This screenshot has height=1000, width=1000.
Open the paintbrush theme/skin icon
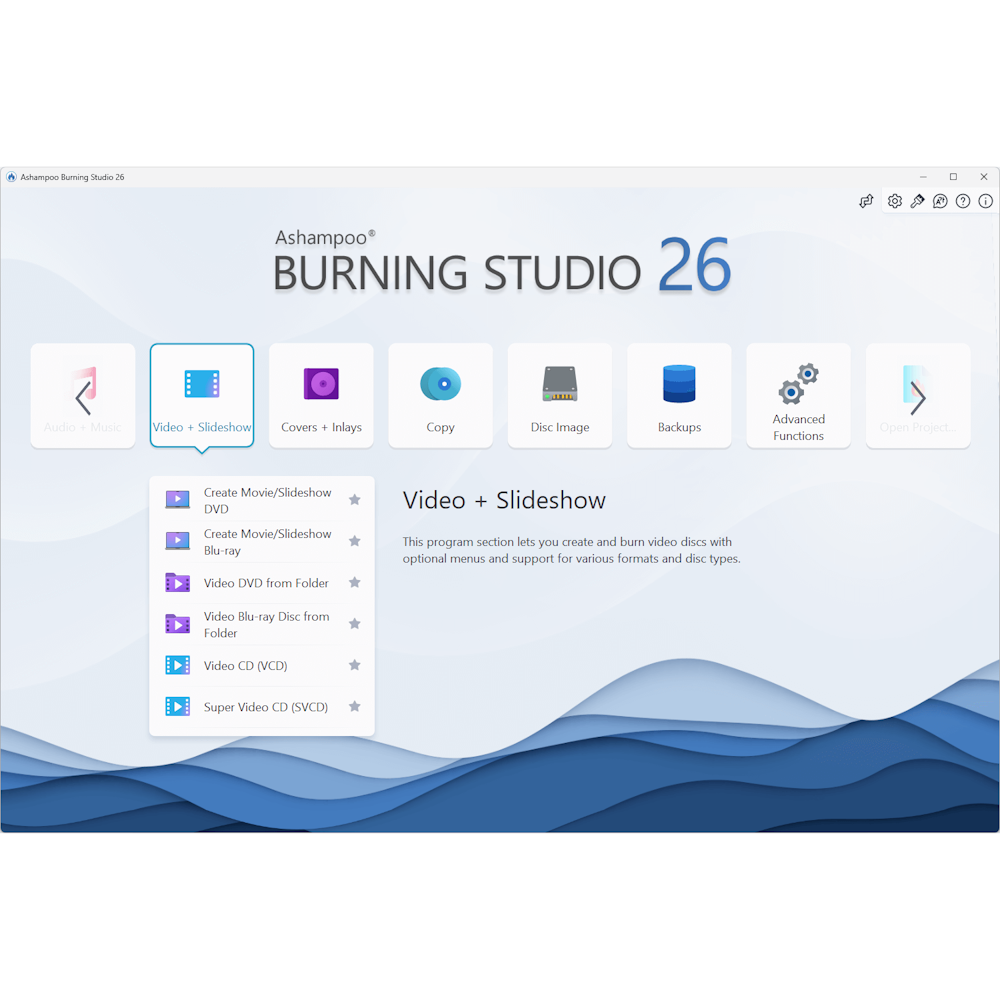[918, 202]
